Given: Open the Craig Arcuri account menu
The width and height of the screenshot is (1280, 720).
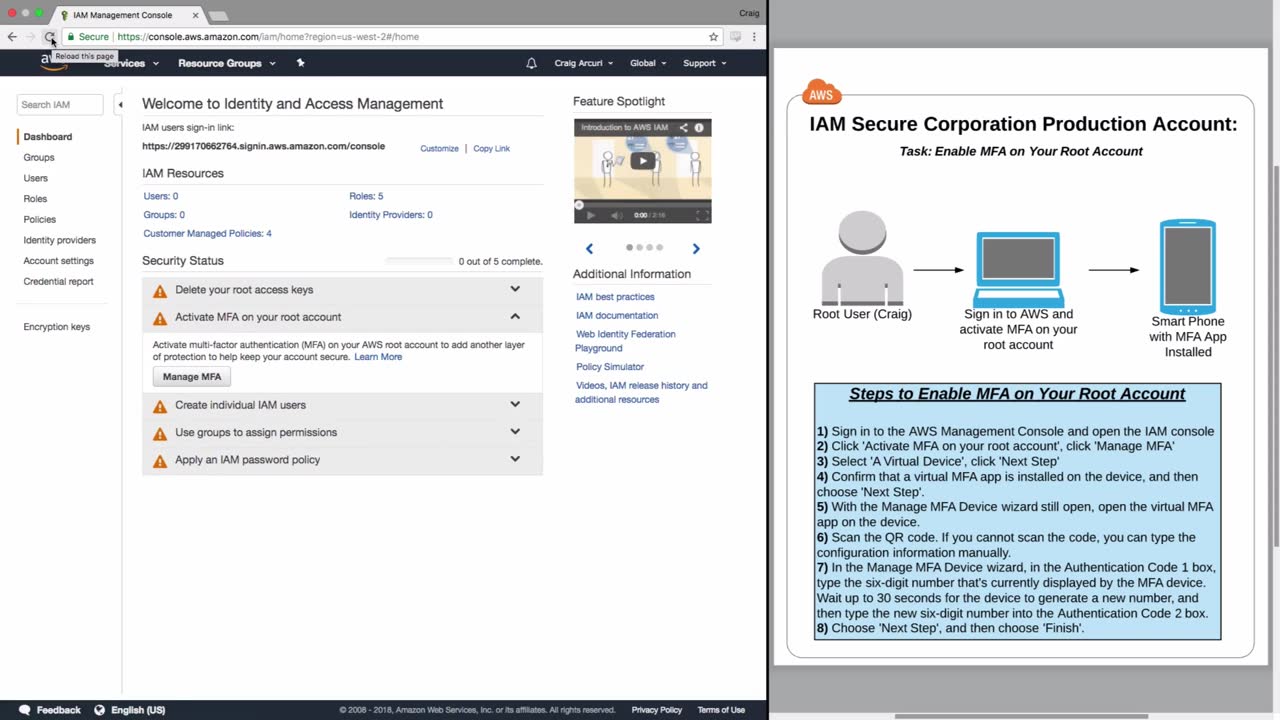Looking at the screenshot, I should click(x=584, y=63).
